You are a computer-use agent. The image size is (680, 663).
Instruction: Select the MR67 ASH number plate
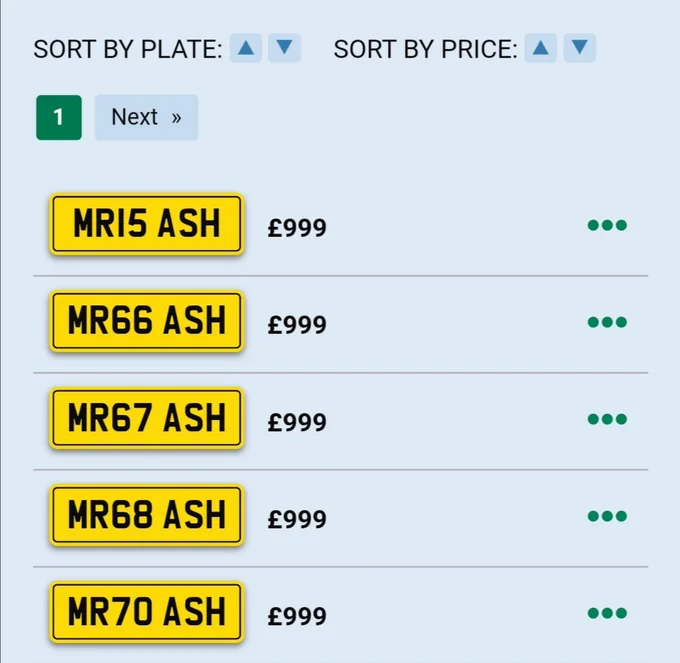pyautogui.click(x=147, y=418)
